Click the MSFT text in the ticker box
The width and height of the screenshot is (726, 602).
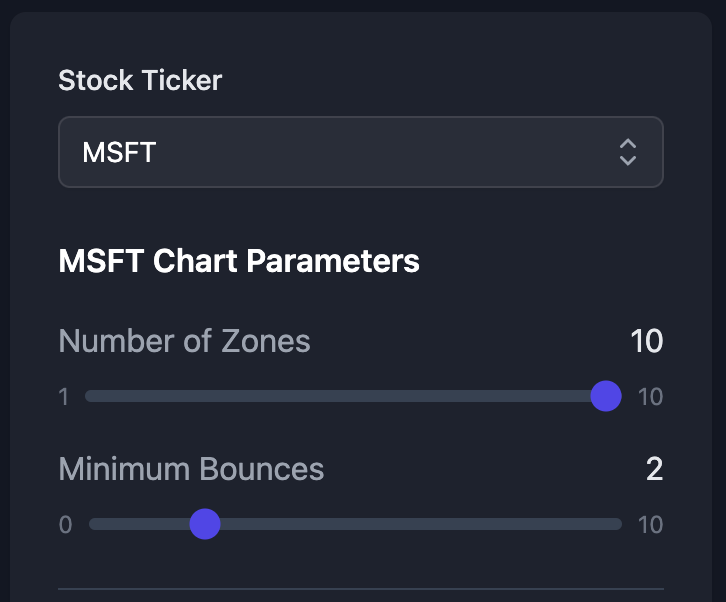click(119, 152)
